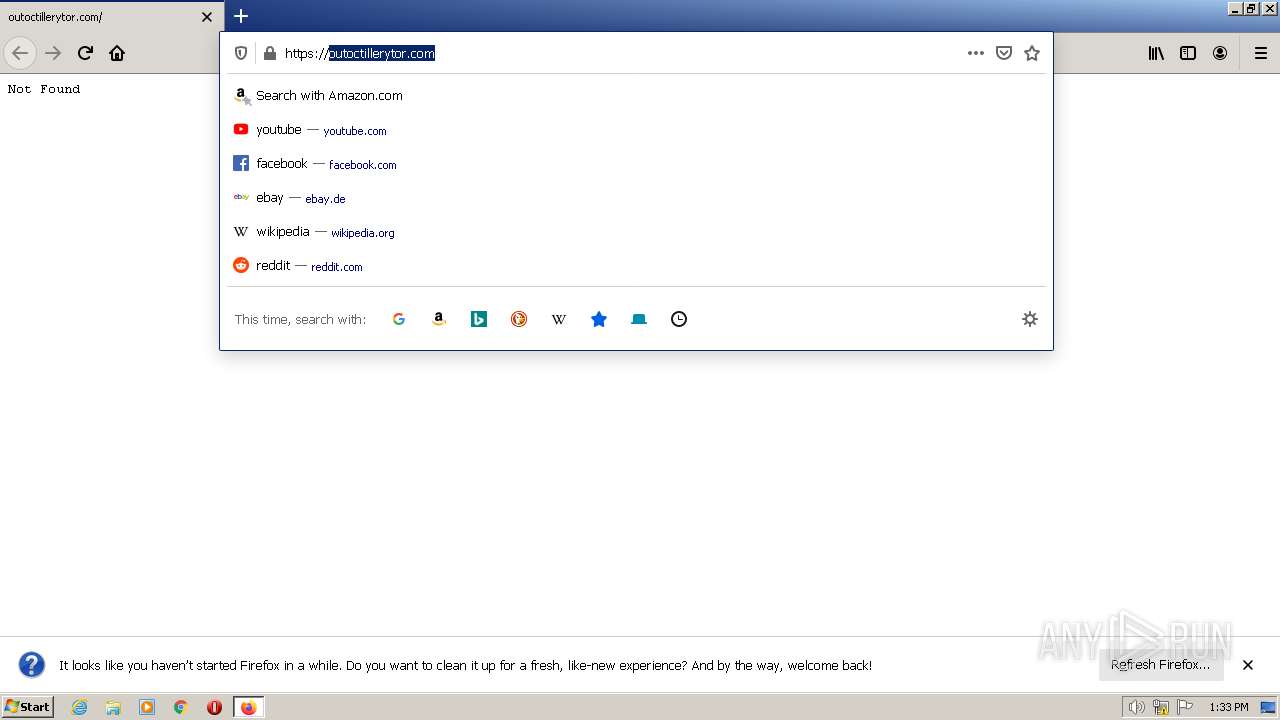
Task: Search this time with Amazon
Action: (x=439, y=319)
